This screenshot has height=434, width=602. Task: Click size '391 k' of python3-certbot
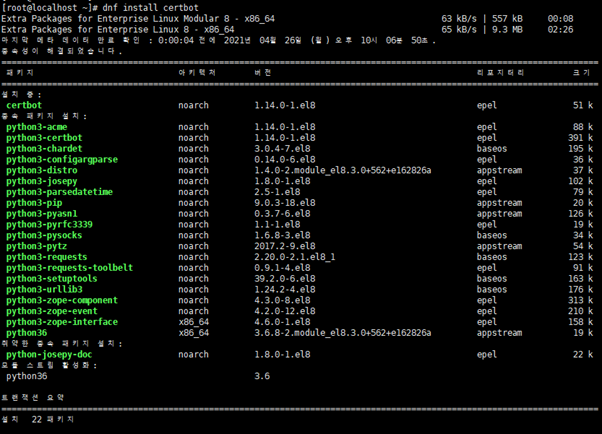click(580, 138)
